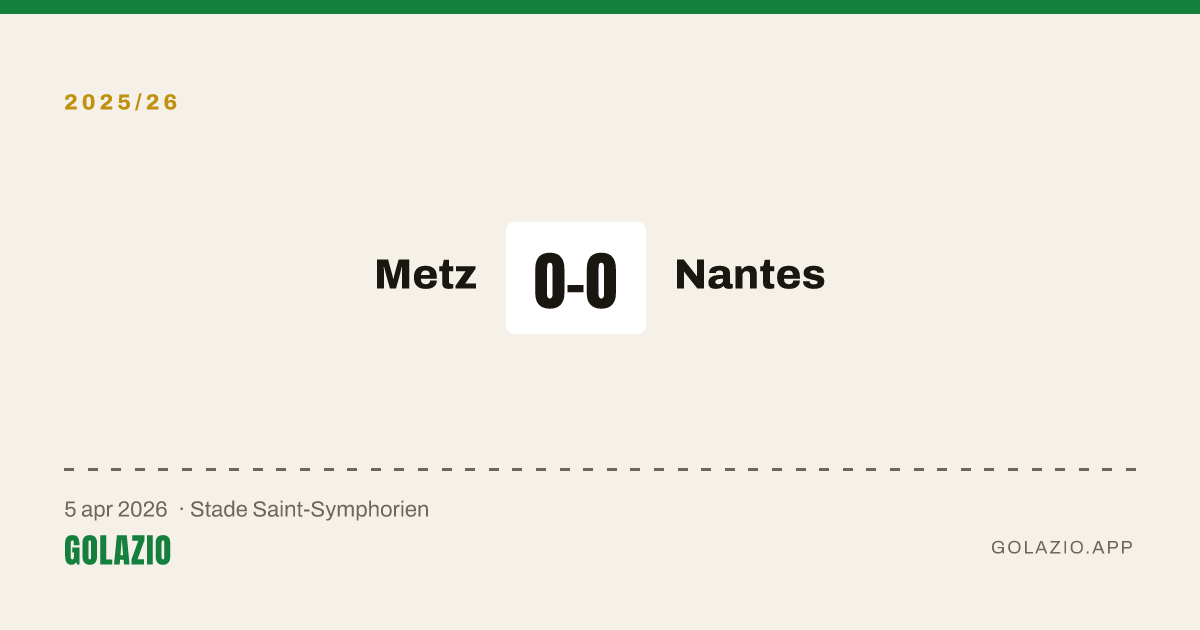
Task: Click the green bar at the top
Action: click(x=600, y=7)
